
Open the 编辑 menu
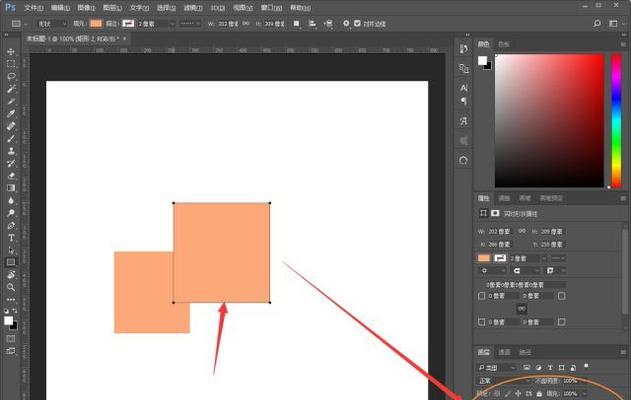pyautogui.click(x=60, y=8)
